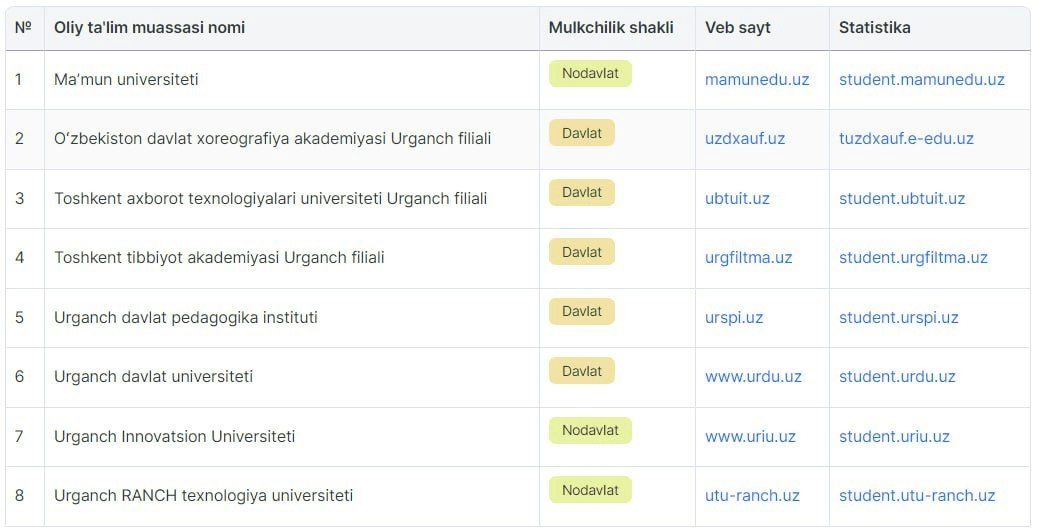Open student.mamunedu.uz statistics link
Viewport: 1037px width, 530px height.
click(921, 79)
